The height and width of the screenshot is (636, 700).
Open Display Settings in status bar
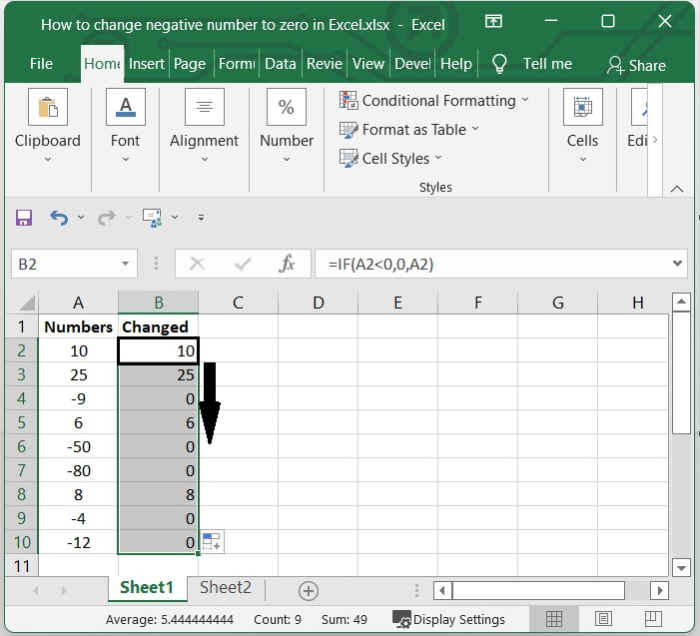click(449, 619)
